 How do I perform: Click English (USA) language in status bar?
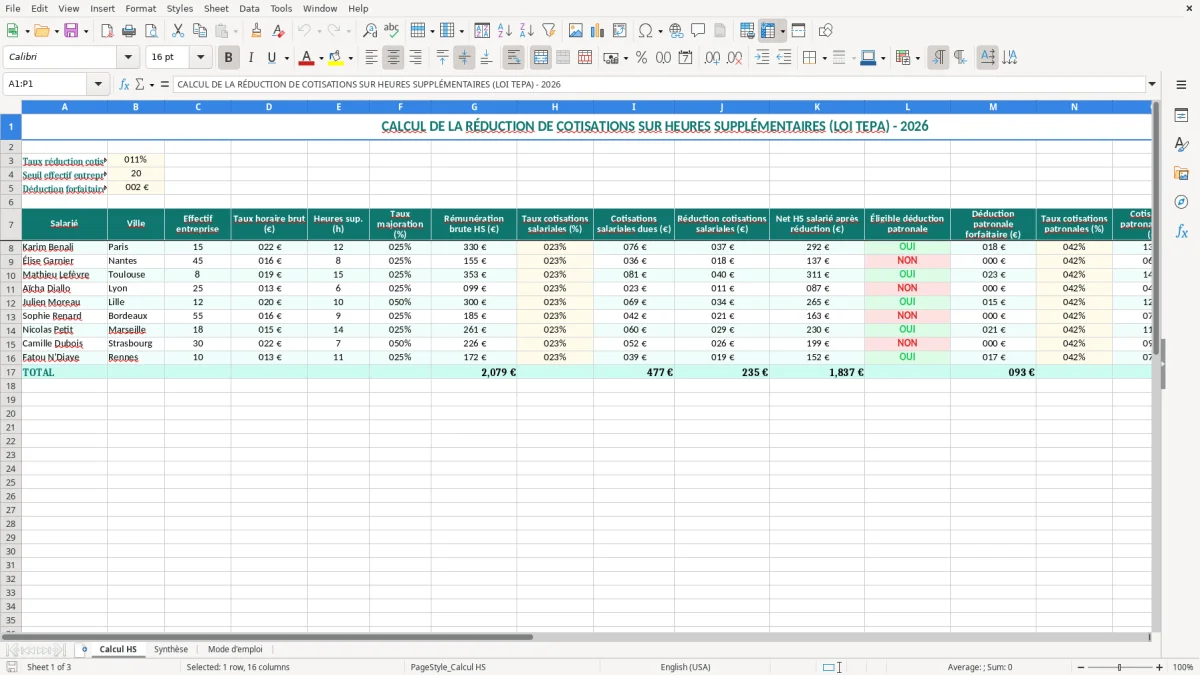coord(686,667)
